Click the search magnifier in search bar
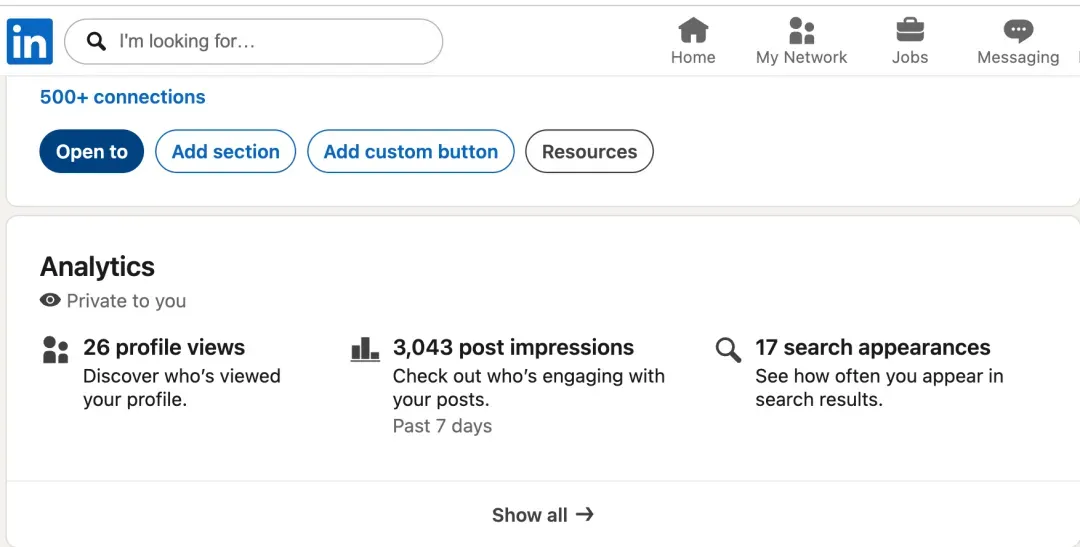Image resolution: width=1080 pixels, height=547 pixels. (96, 41)
